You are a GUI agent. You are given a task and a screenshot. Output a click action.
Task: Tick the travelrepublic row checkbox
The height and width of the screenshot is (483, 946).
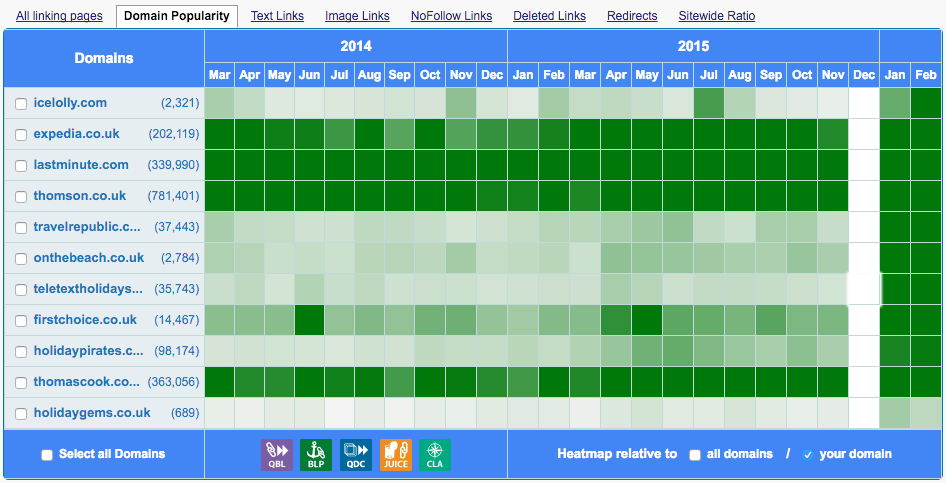21,228
